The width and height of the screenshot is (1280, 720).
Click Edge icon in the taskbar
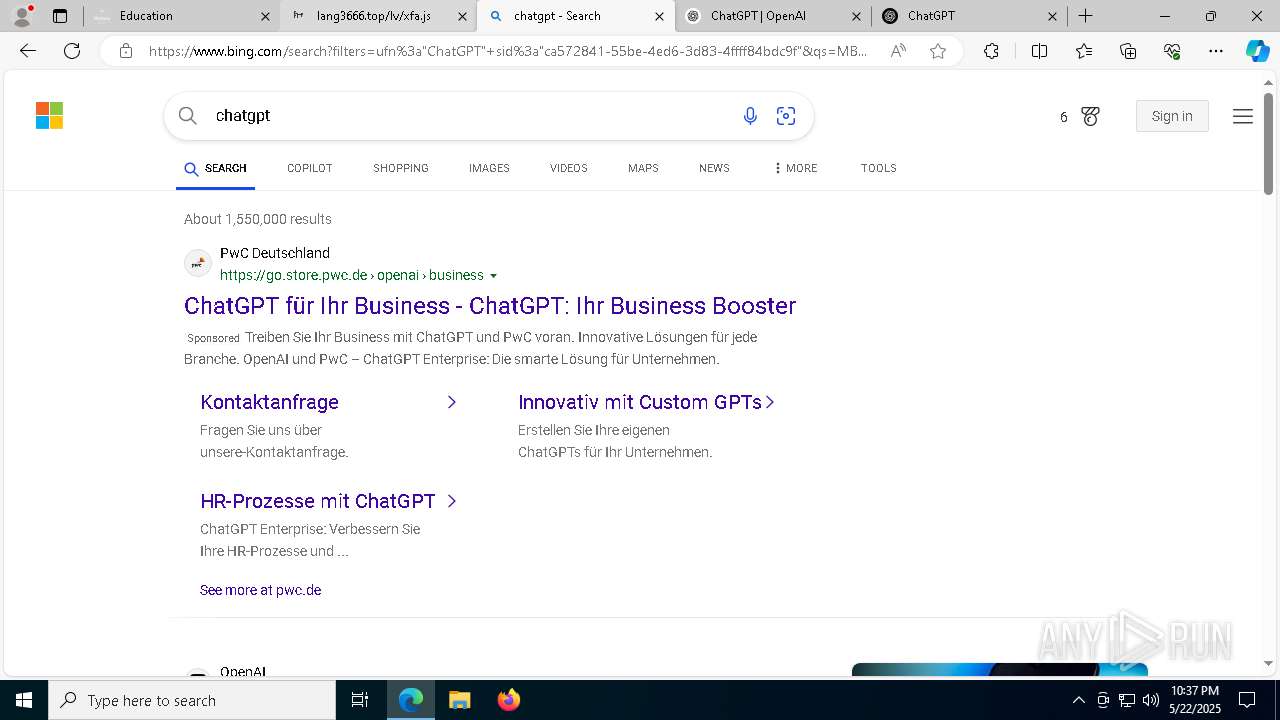(x=411, y=700)
